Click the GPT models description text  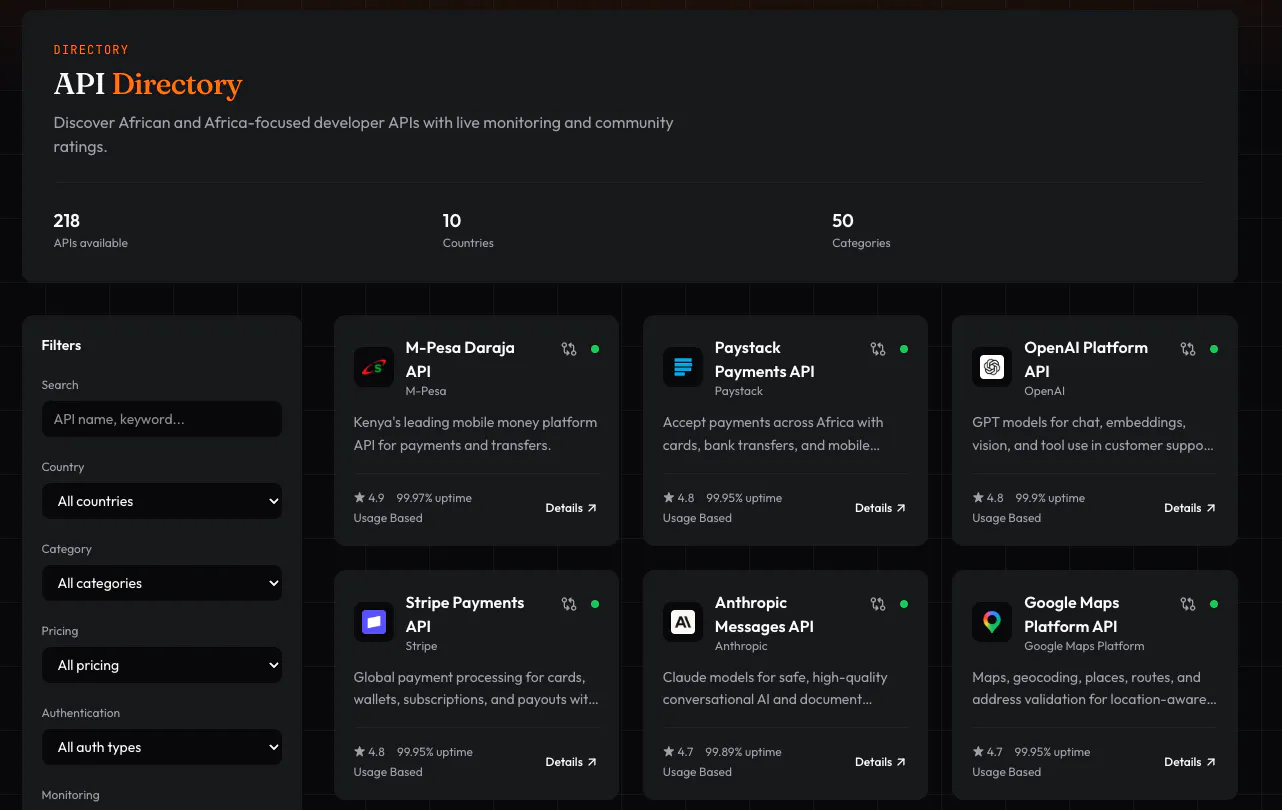[1093, 434]
